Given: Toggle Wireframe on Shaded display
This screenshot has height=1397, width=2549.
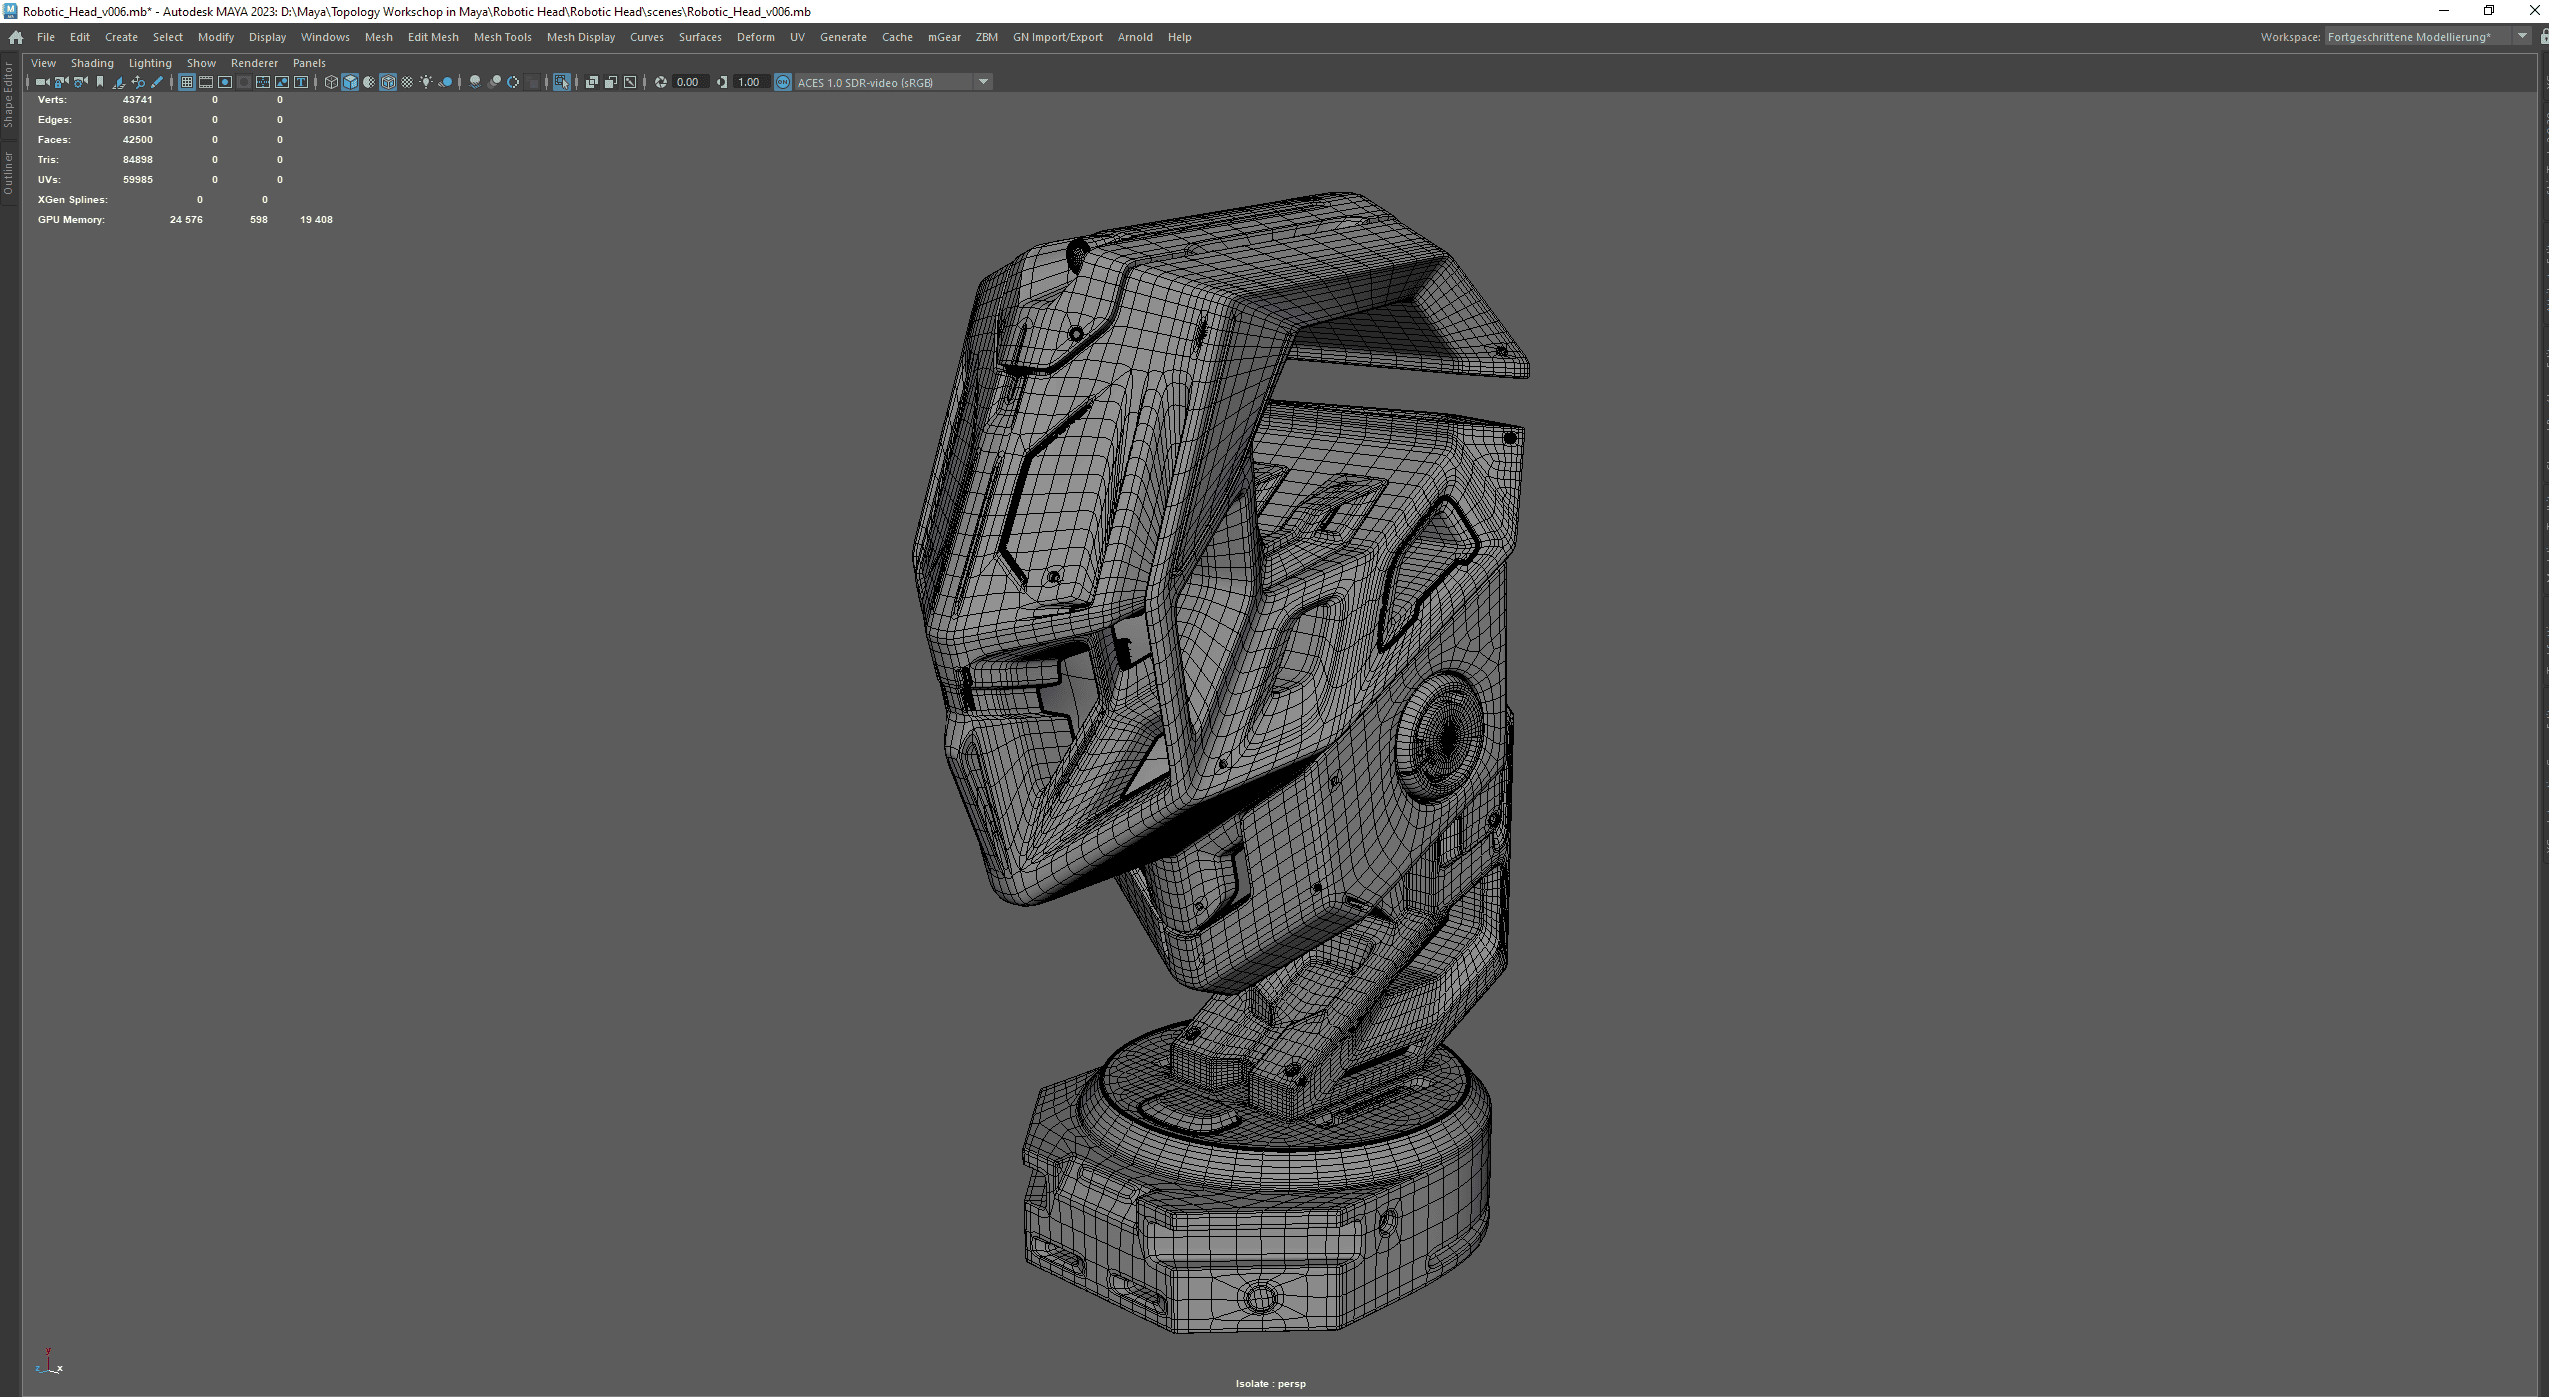Looking at the screenshot, I should click(388, 82).
